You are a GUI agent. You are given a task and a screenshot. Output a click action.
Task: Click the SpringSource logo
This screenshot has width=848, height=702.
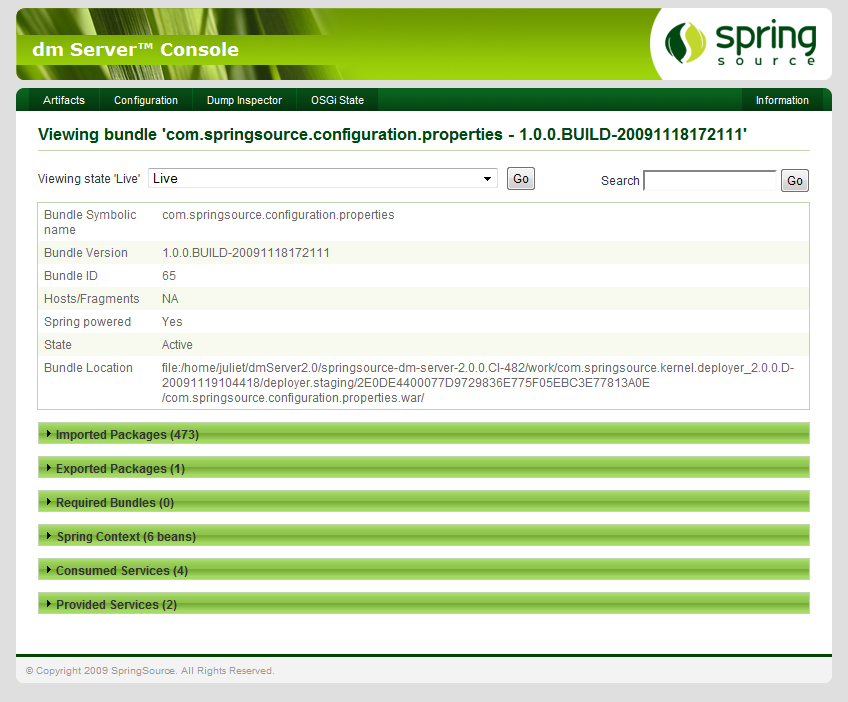[x=740, y=43]
